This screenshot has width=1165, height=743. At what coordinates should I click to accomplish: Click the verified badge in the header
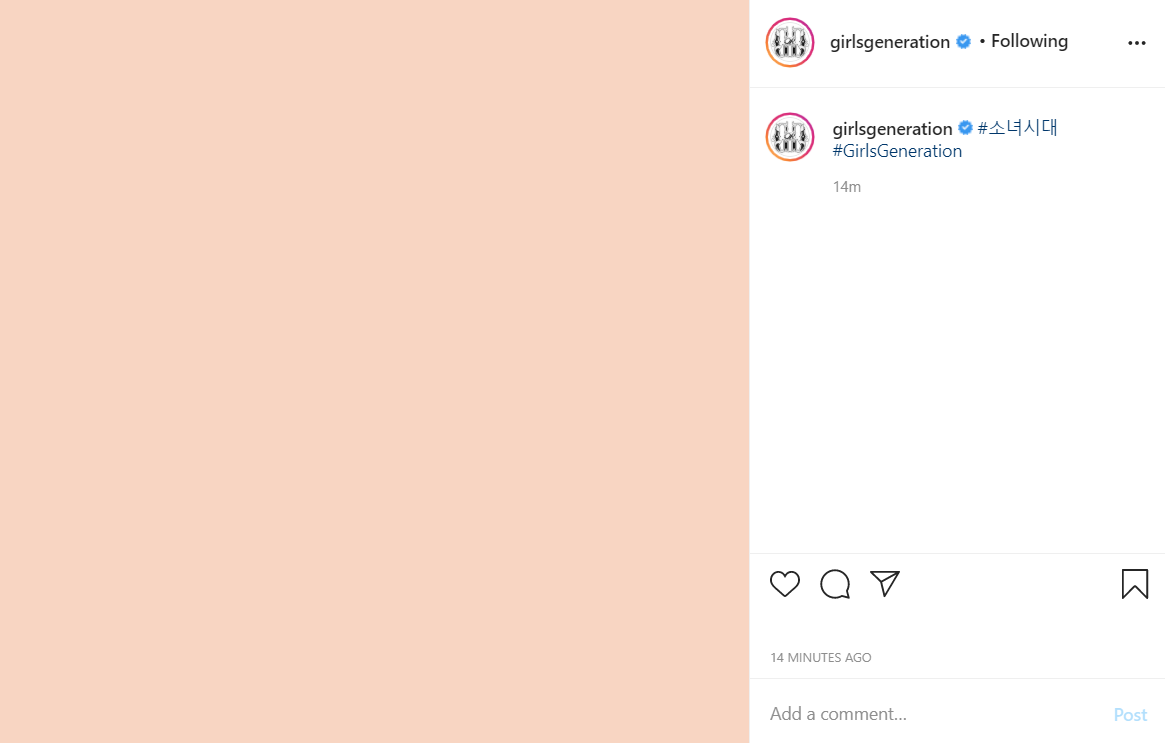(964, 42)
